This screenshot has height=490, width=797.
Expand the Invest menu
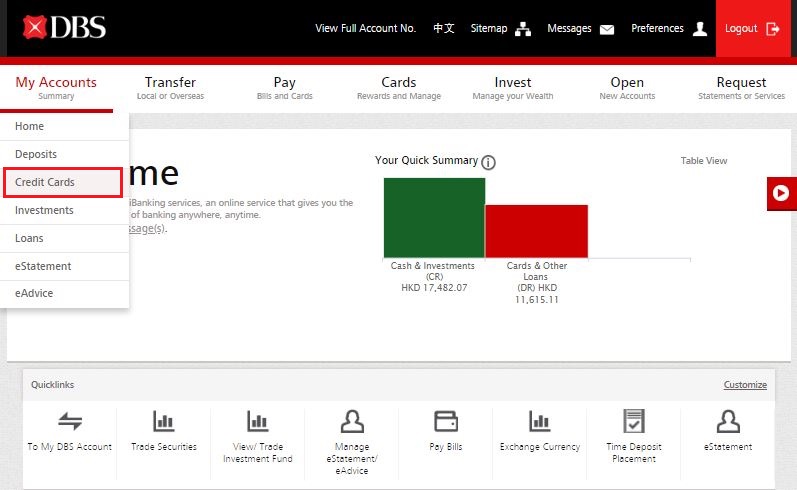pos(513,88)
